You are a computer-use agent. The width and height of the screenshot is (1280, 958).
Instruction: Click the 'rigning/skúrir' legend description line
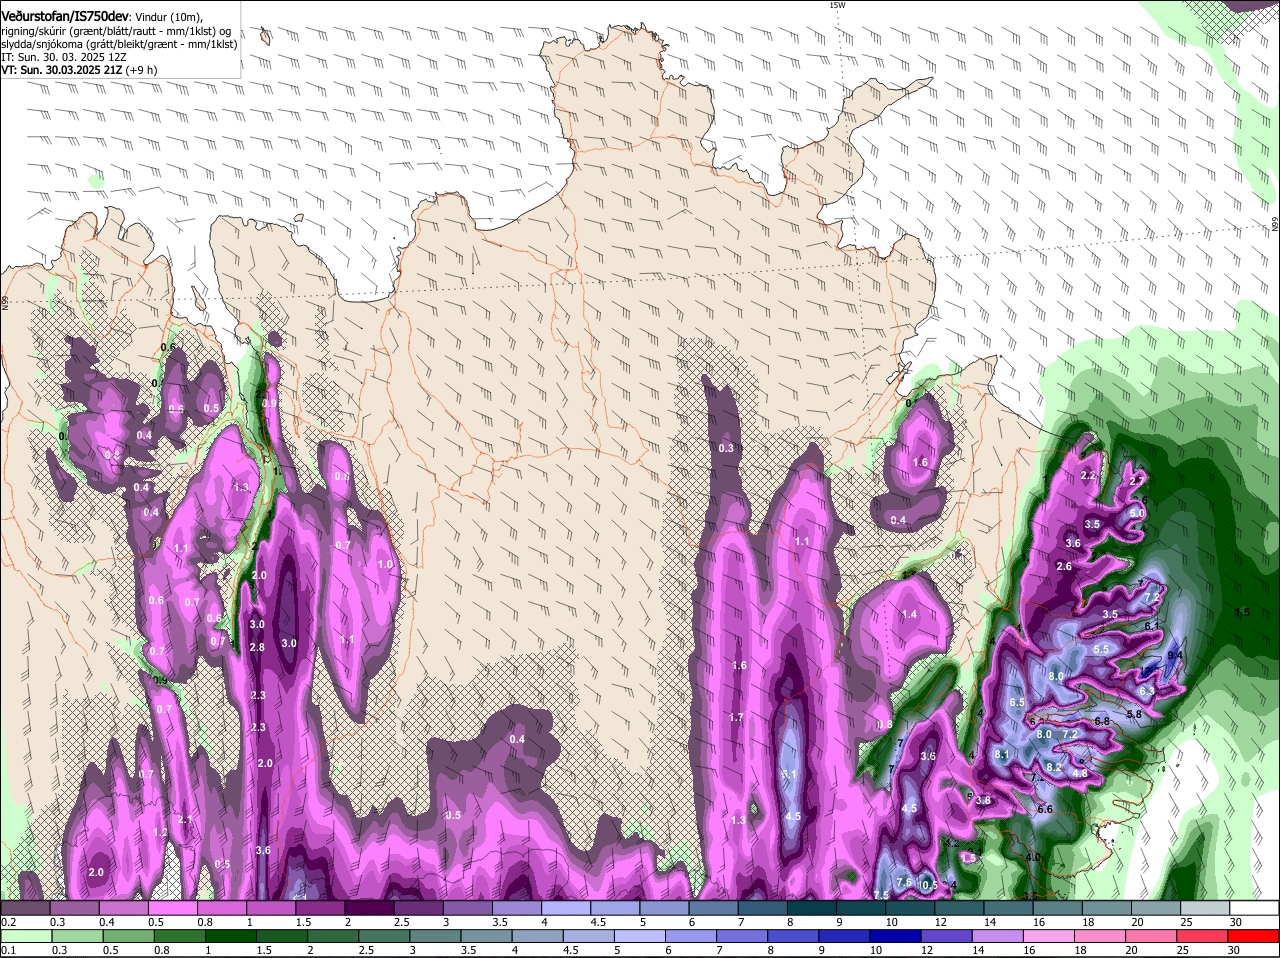pos(116,31)
